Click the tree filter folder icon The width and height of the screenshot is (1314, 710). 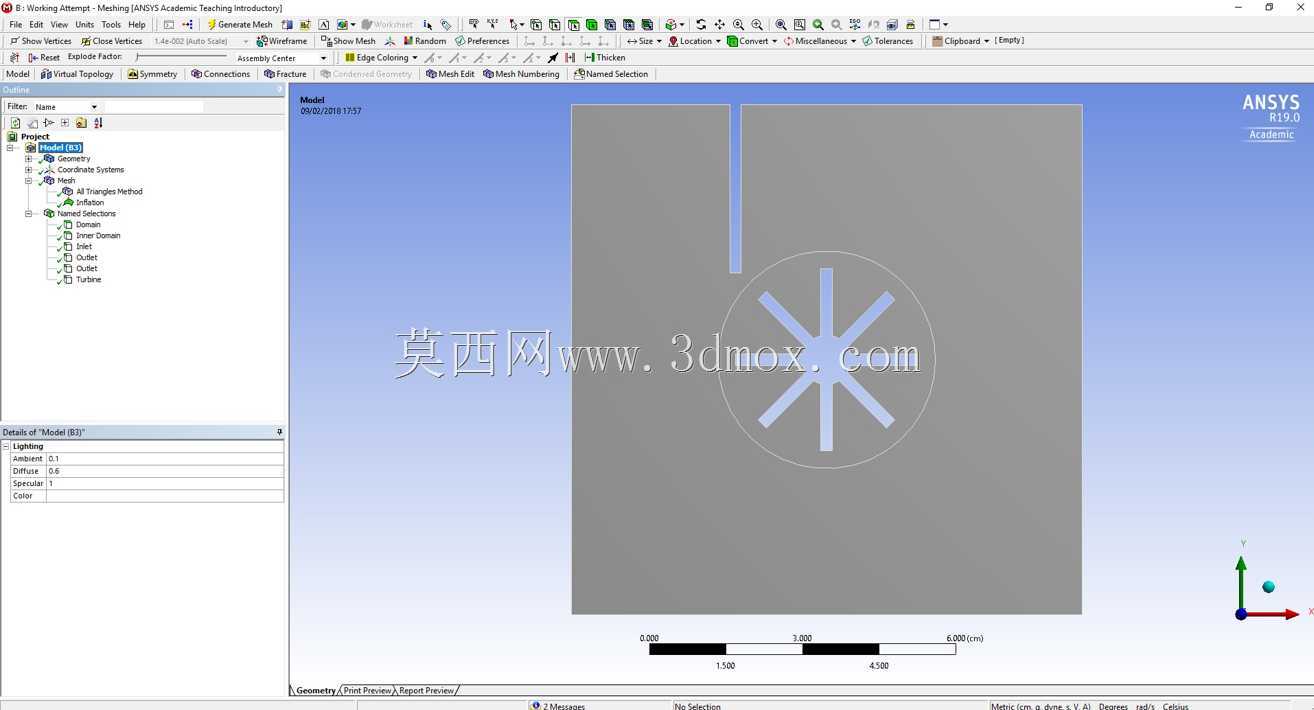pyautogui.click(x=81, y=123)
